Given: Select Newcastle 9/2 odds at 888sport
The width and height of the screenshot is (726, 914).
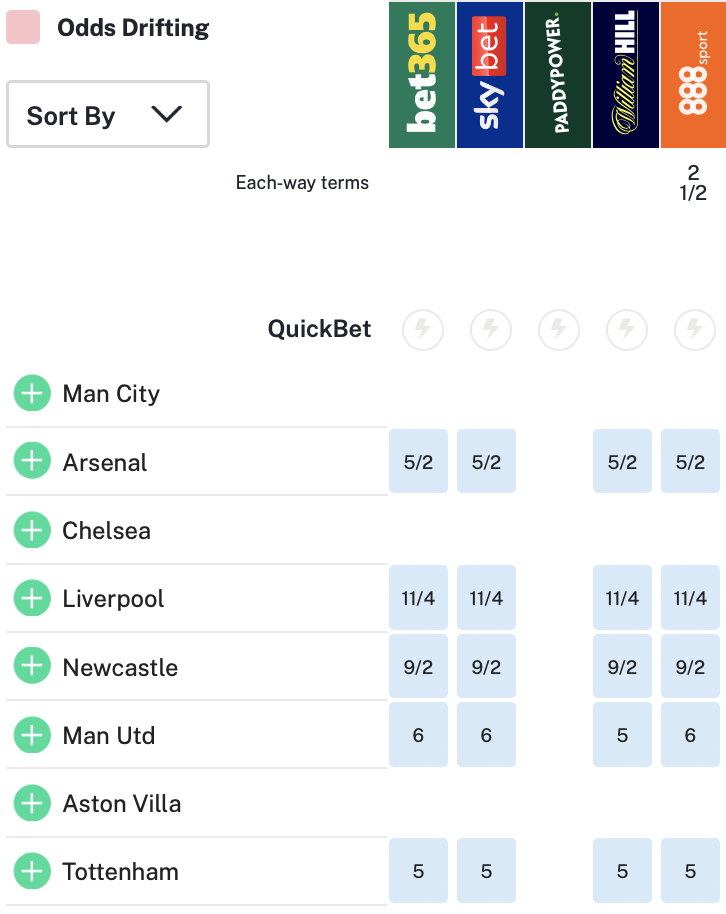Looking at the screenshot, I should tap(690, 667).
